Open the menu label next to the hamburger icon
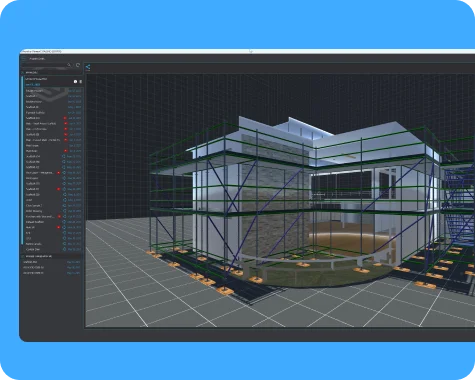Image resolution: width=475 pixels, height=380 pixels. tap(37, 59)
